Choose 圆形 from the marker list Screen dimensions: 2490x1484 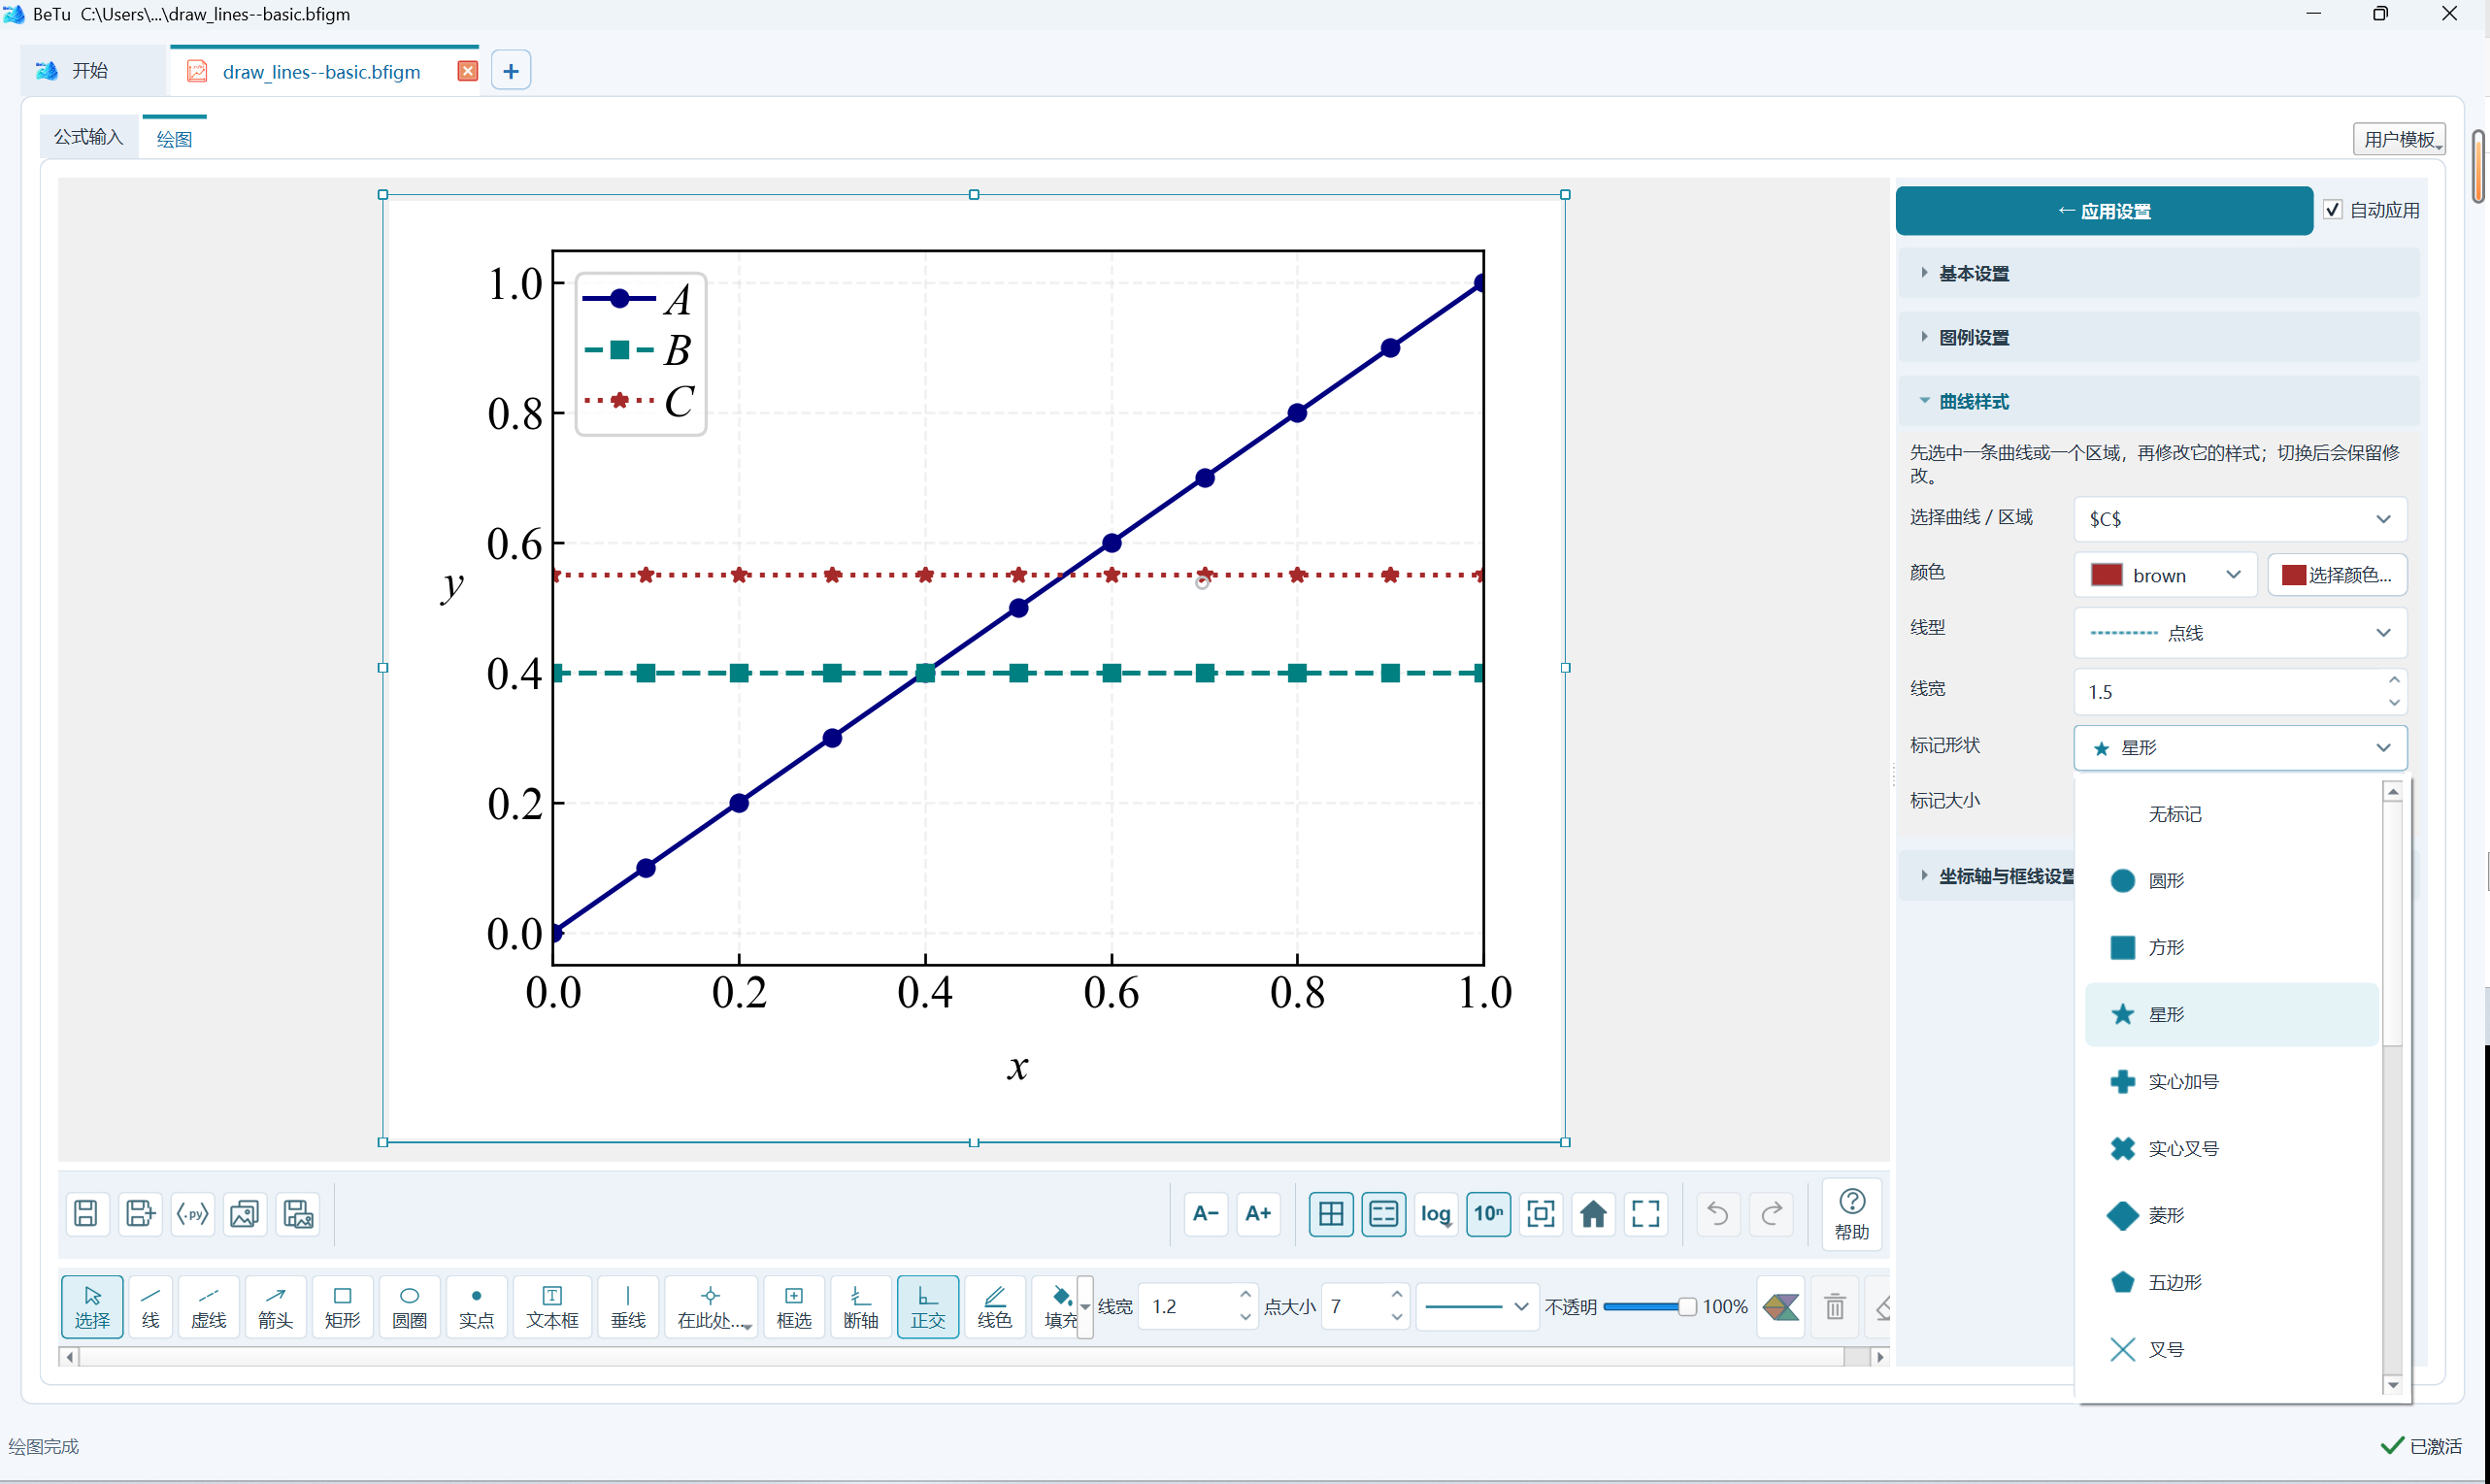click(2230, 881)
